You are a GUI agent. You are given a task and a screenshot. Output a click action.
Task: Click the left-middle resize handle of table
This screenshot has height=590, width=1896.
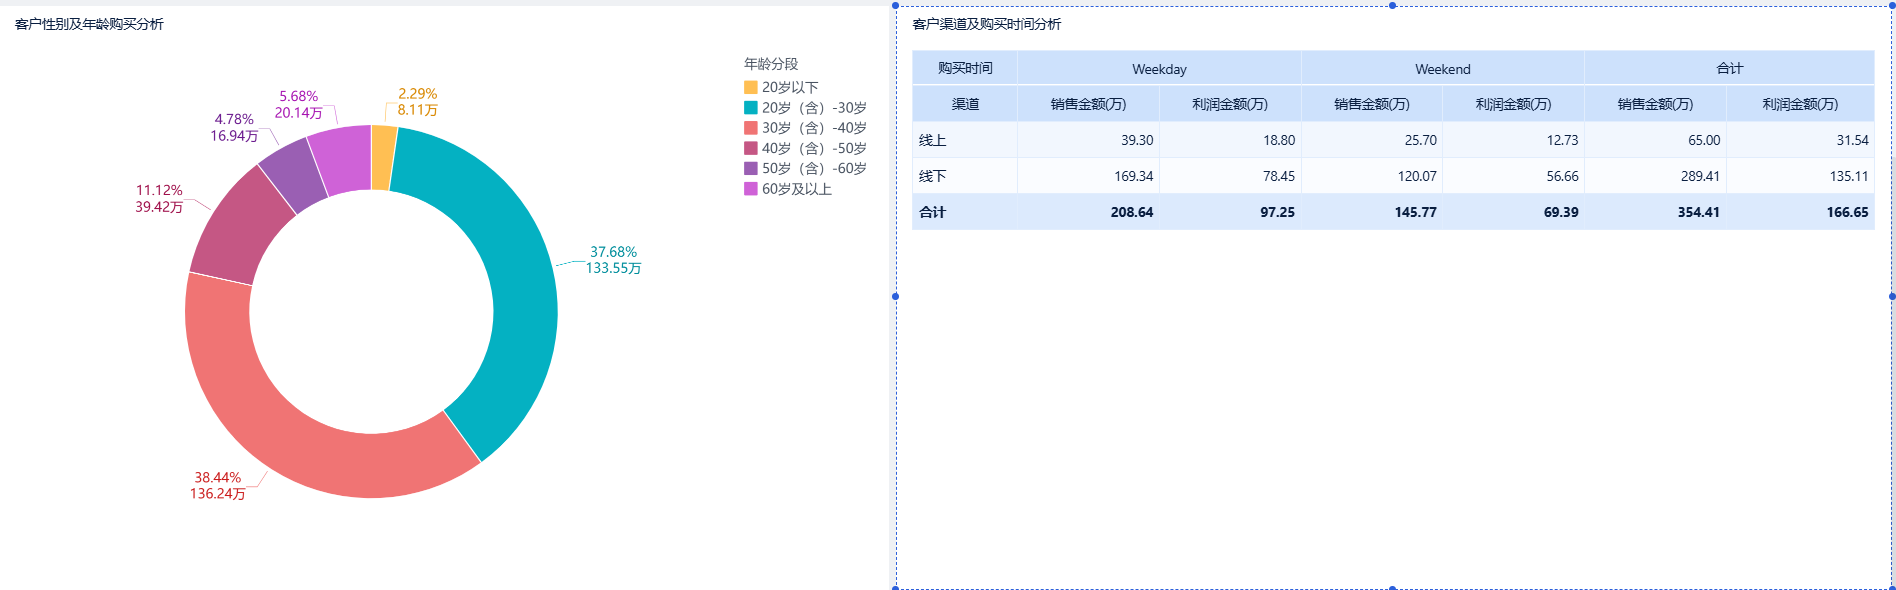point(895,296)
